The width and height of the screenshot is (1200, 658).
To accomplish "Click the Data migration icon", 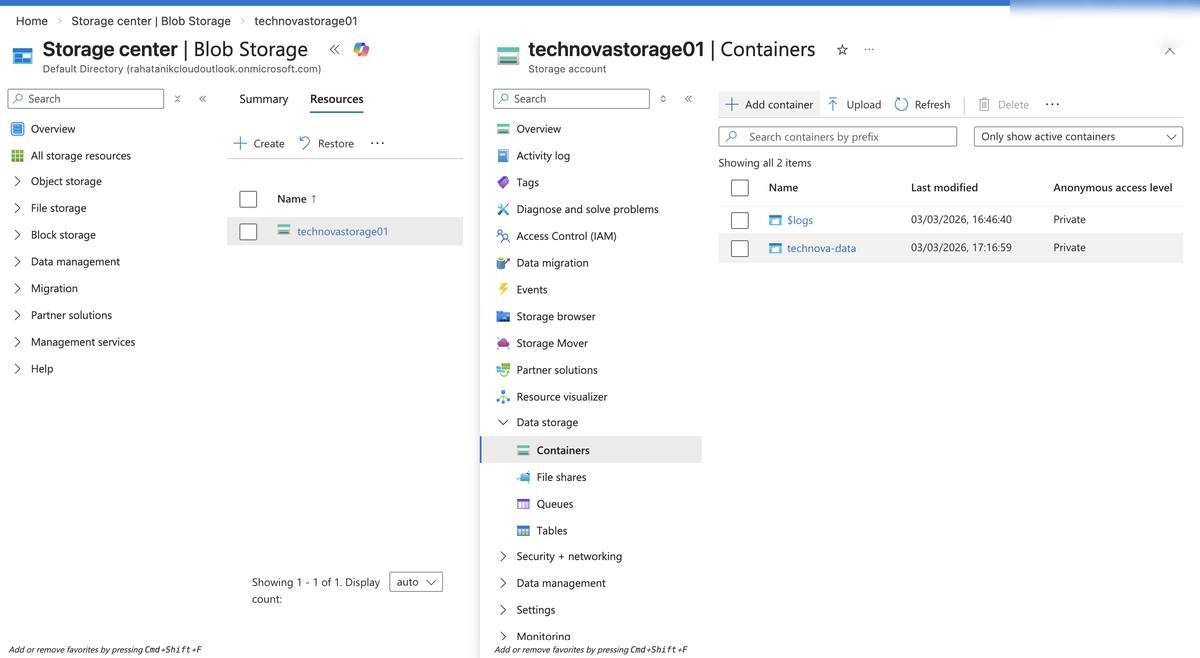I will pyautogui.click(x=503, y=263).
